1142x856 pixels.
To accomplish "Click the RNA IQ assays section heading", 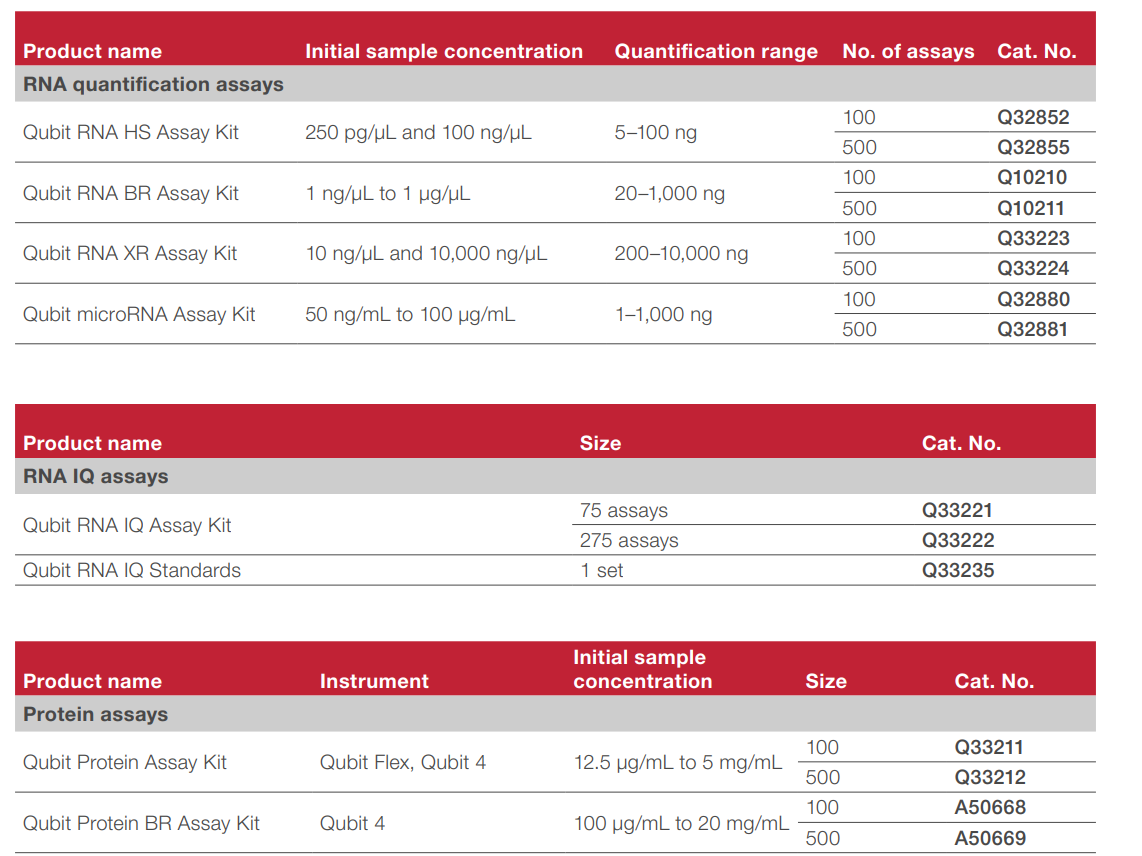I will [x=95, y=476].
